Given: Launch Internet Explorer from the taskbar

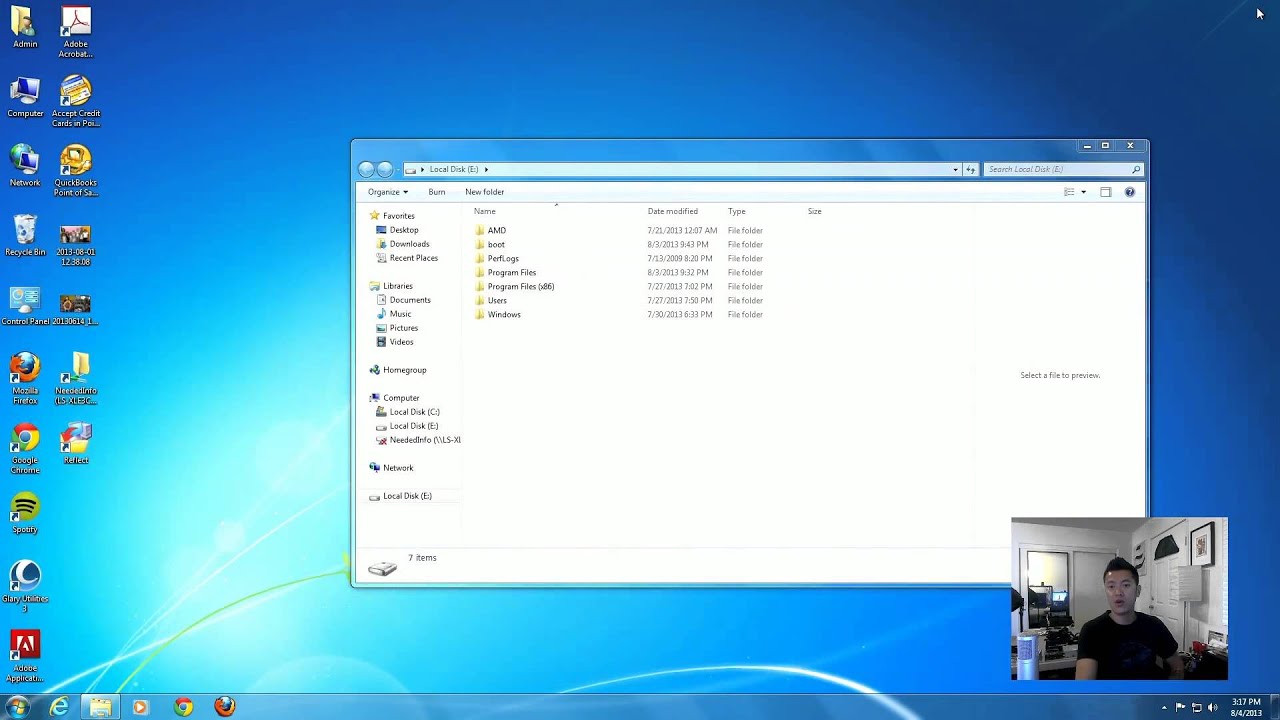Looking at the screenshot, I should tap(60, 707).
